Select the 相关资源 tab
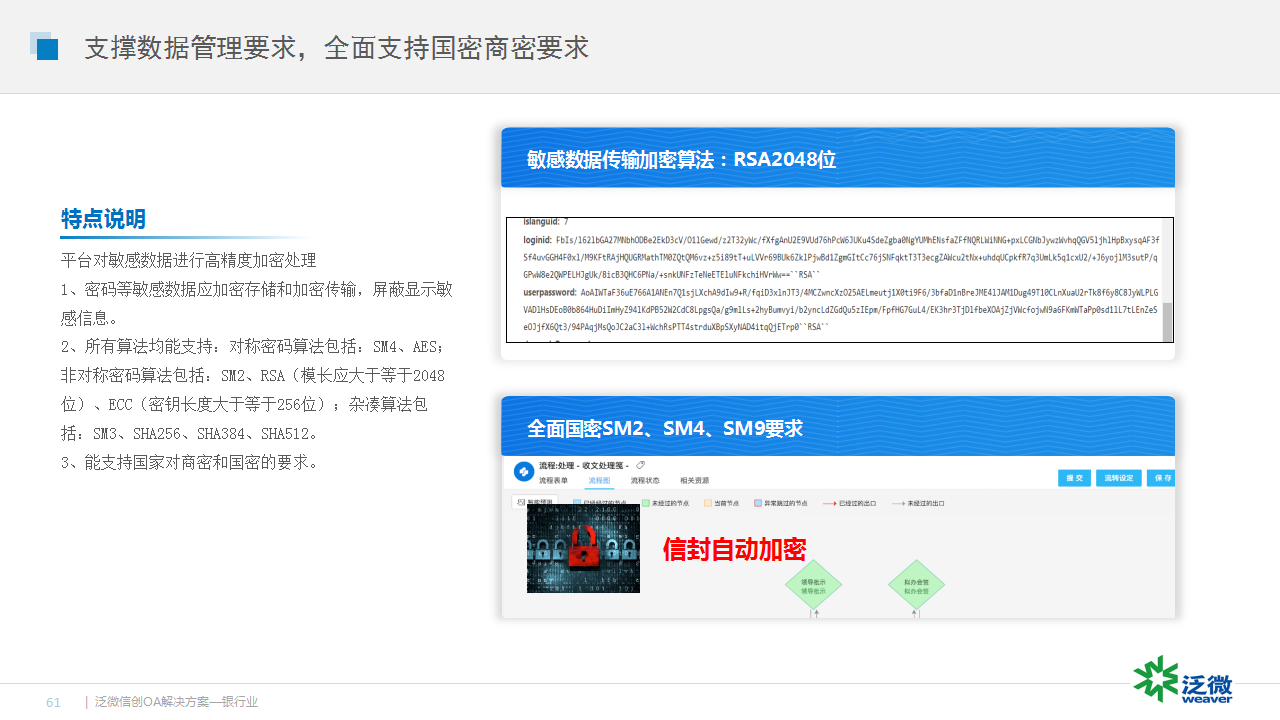The height and width of the screenshot is (720, 1280). [694, 480]
